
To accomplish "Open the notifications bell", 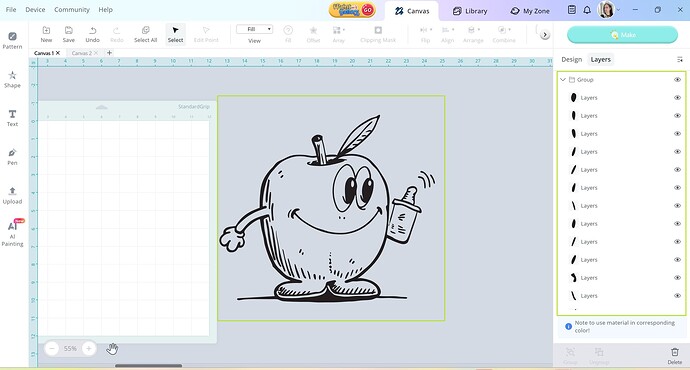I will 587,10.
